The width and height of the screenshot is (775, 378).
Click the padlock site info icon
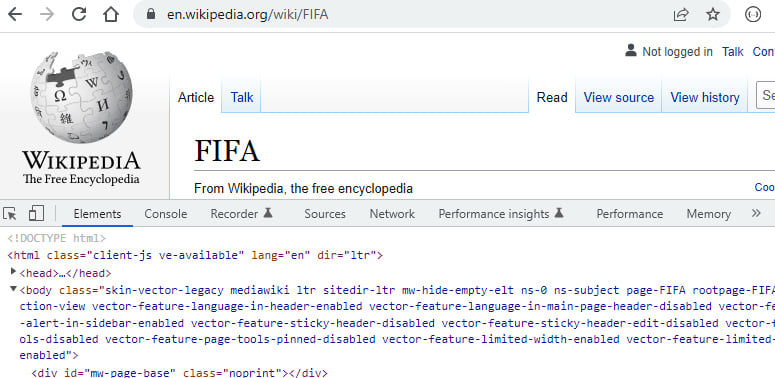click(151, 14)
